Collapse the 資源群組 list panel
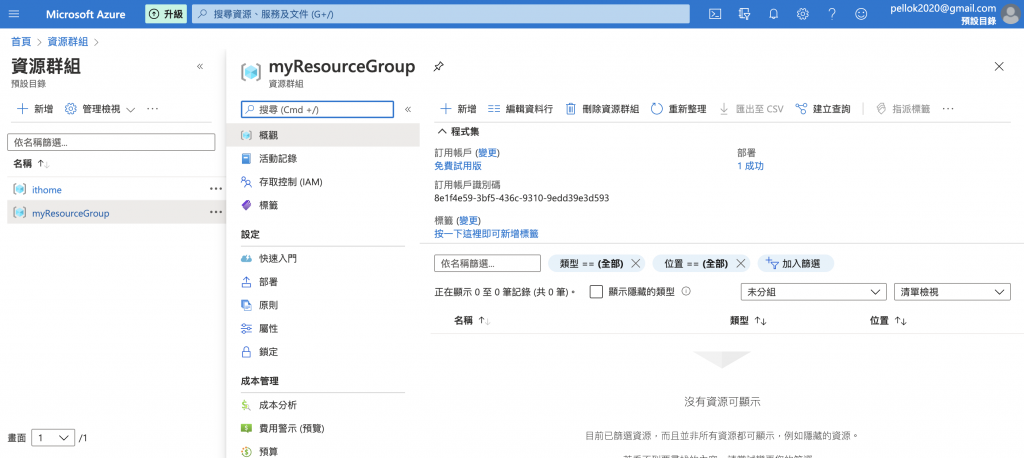 [200, 66]
